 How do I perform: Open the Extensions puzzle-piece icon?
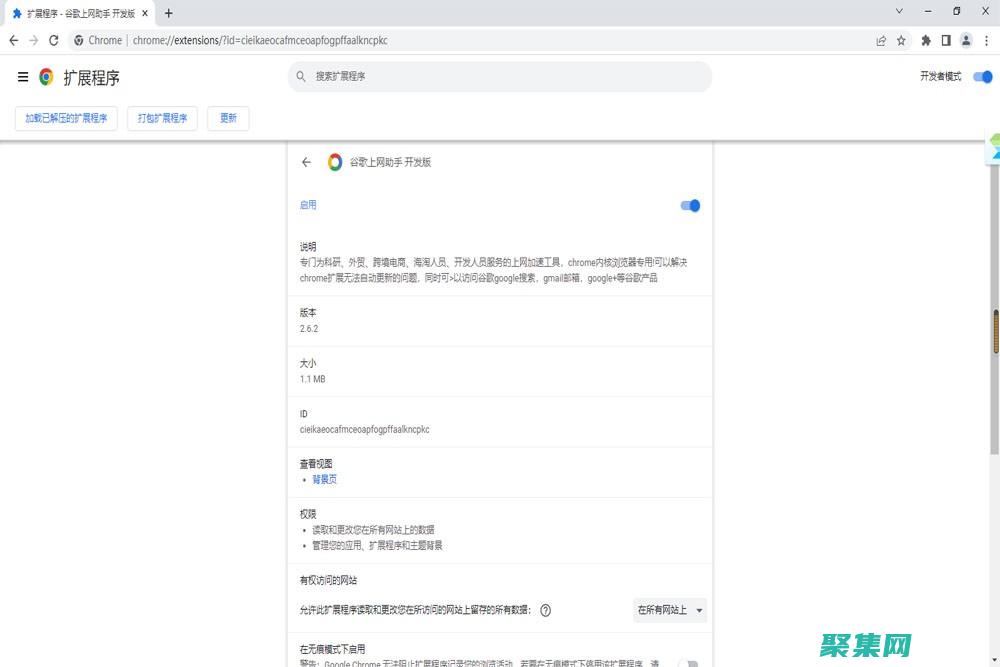click(925, 40)
